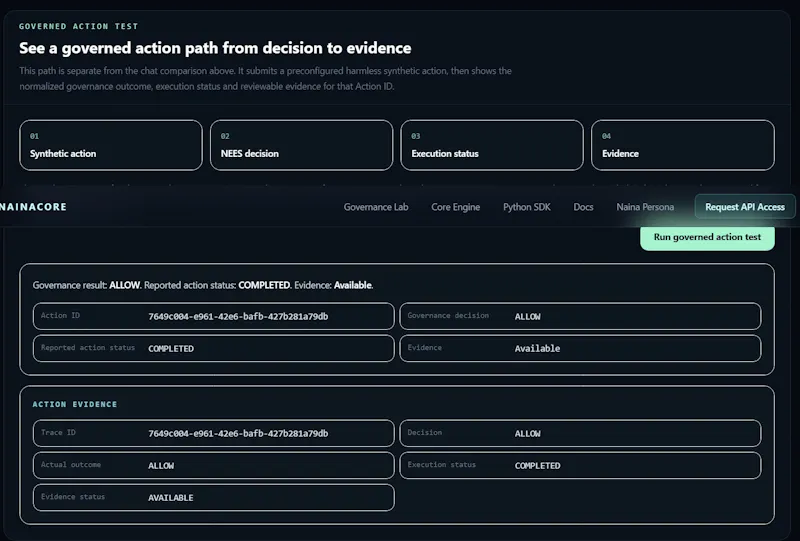The image size is (800, 541).
Task: Select the 01 Synthetic action step card
Action: 111,145
